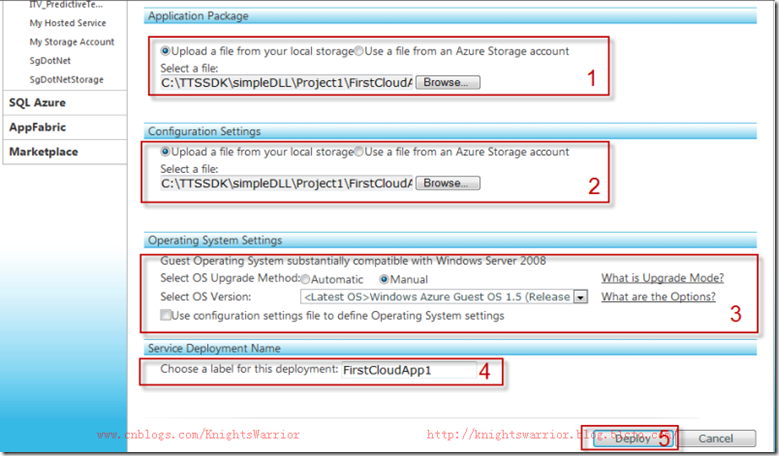Image resolution: width=779 pixels, height=456 pixels.
Task: Select SgDotNetStorage sidebar item
Action: point(67,79)
